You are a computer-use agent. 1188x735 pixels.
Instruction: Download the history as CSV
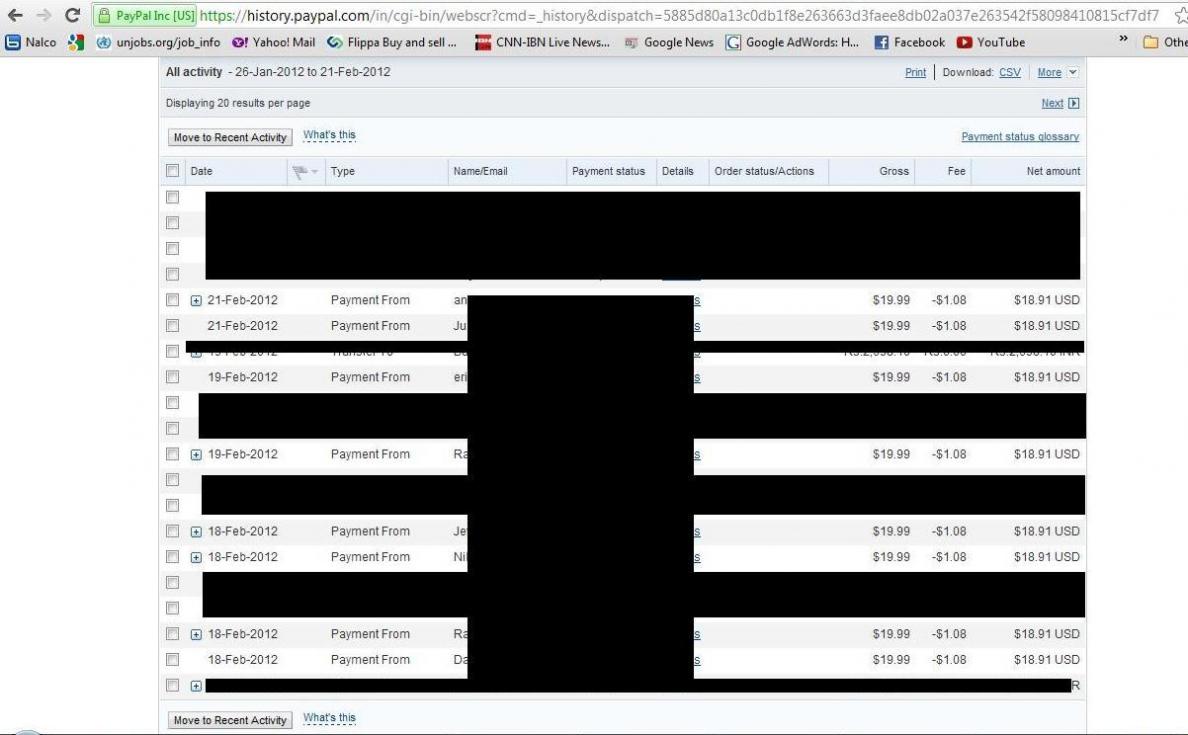click(1010, 73)
